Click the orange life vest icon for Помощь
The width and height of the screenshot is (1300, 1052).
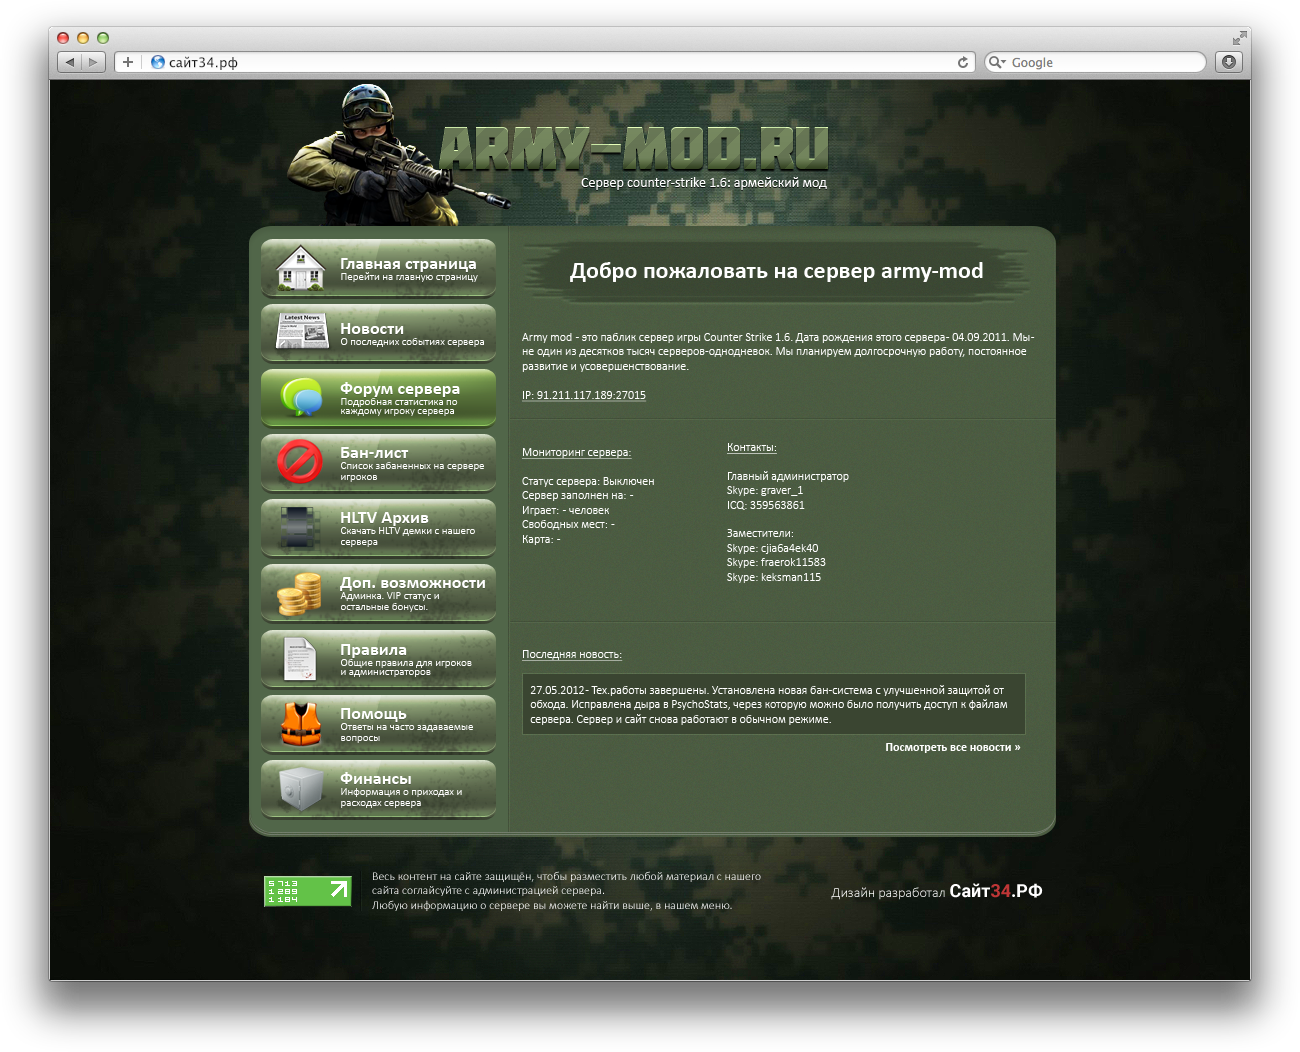click(300, 724)
